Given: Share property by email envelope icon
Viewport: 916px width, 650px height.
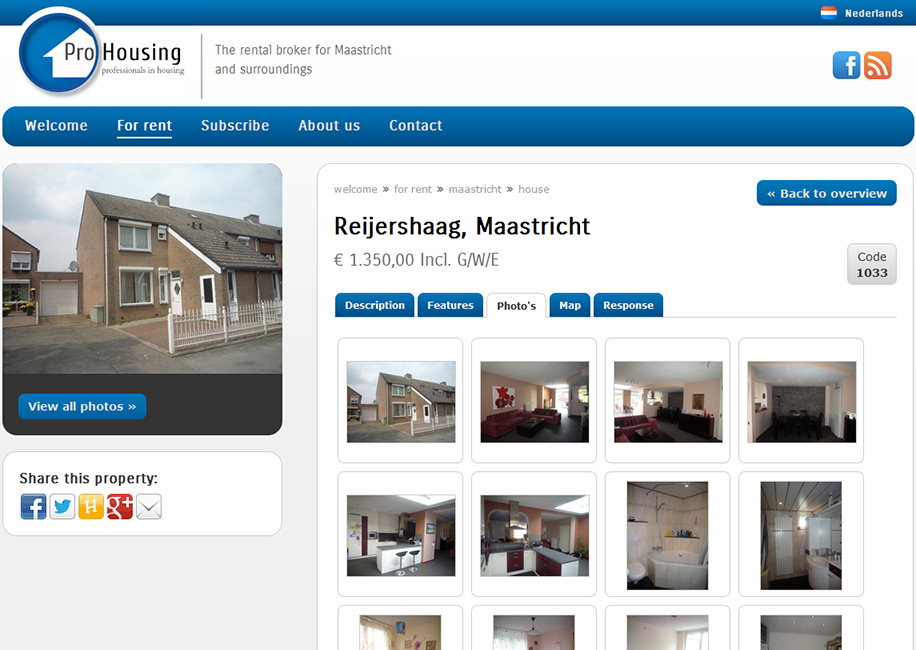Looking at the screenshot, I should [x=148, y=506].
